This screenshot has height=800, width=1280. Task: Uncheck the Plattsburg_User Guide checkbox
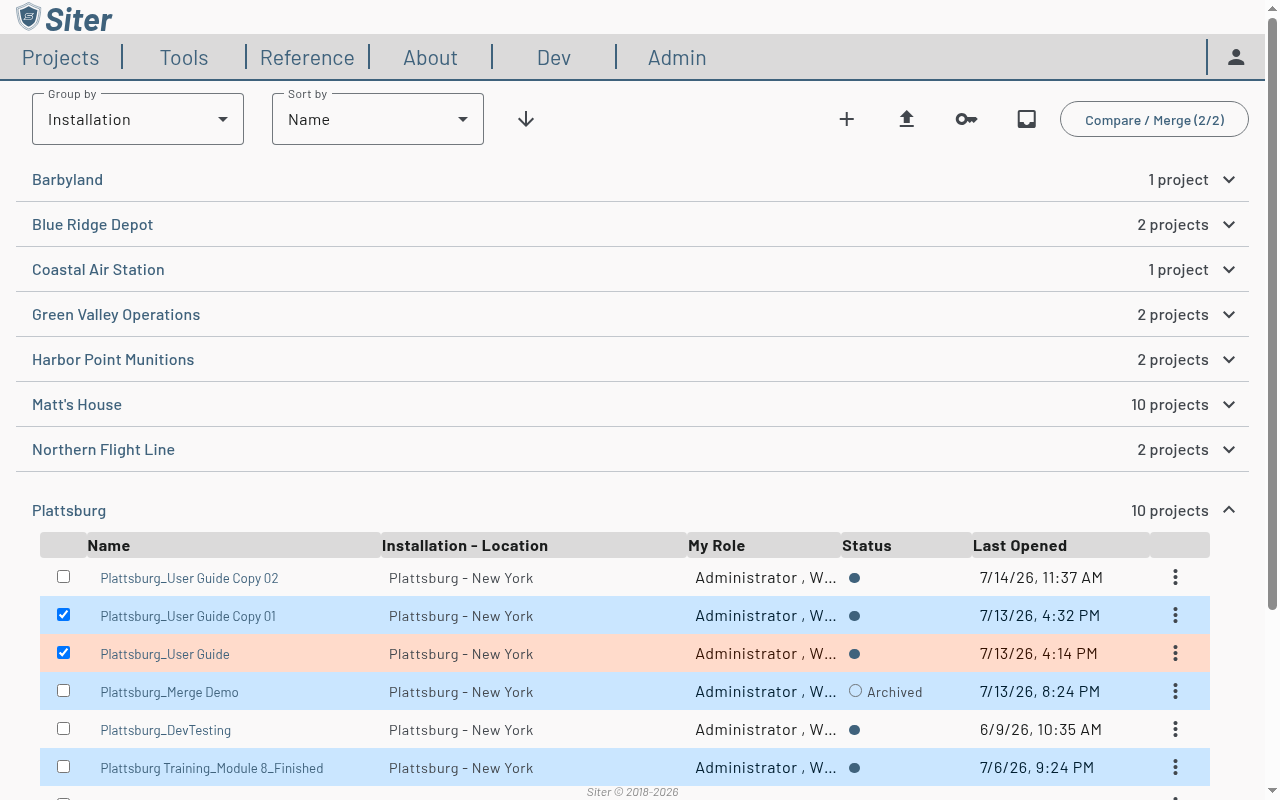64,653
